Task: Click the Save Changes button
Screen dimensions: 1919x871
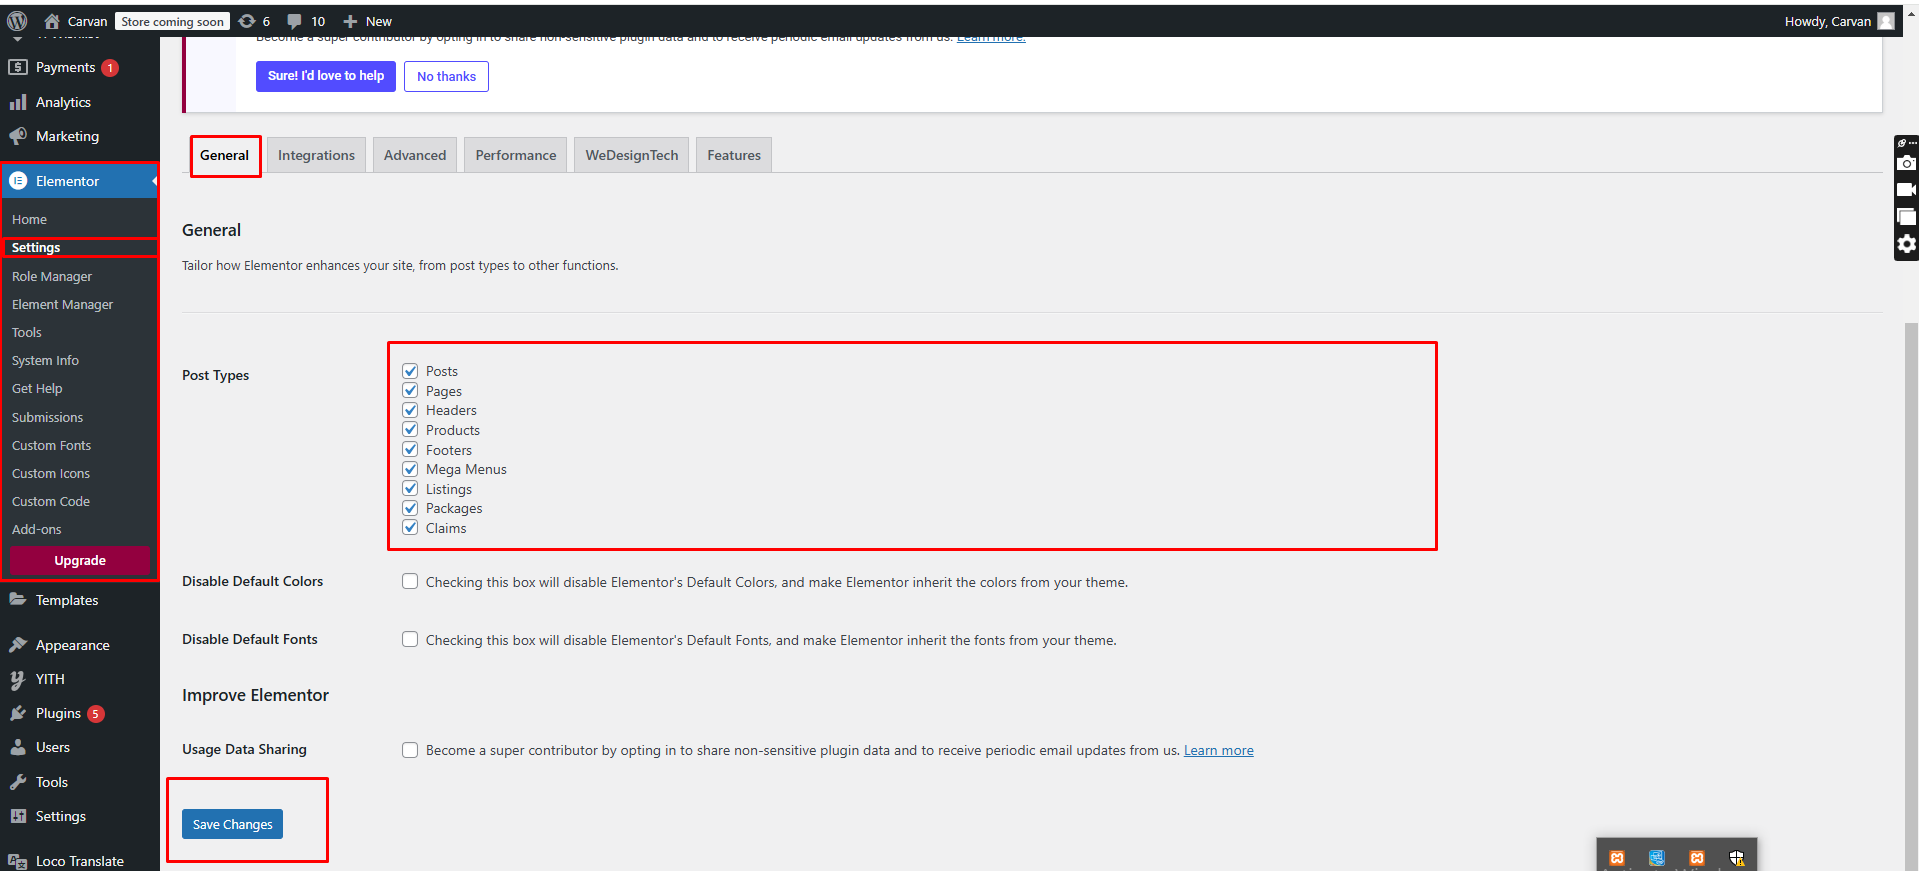Action: pyautogui.click(x=232, y=824)
